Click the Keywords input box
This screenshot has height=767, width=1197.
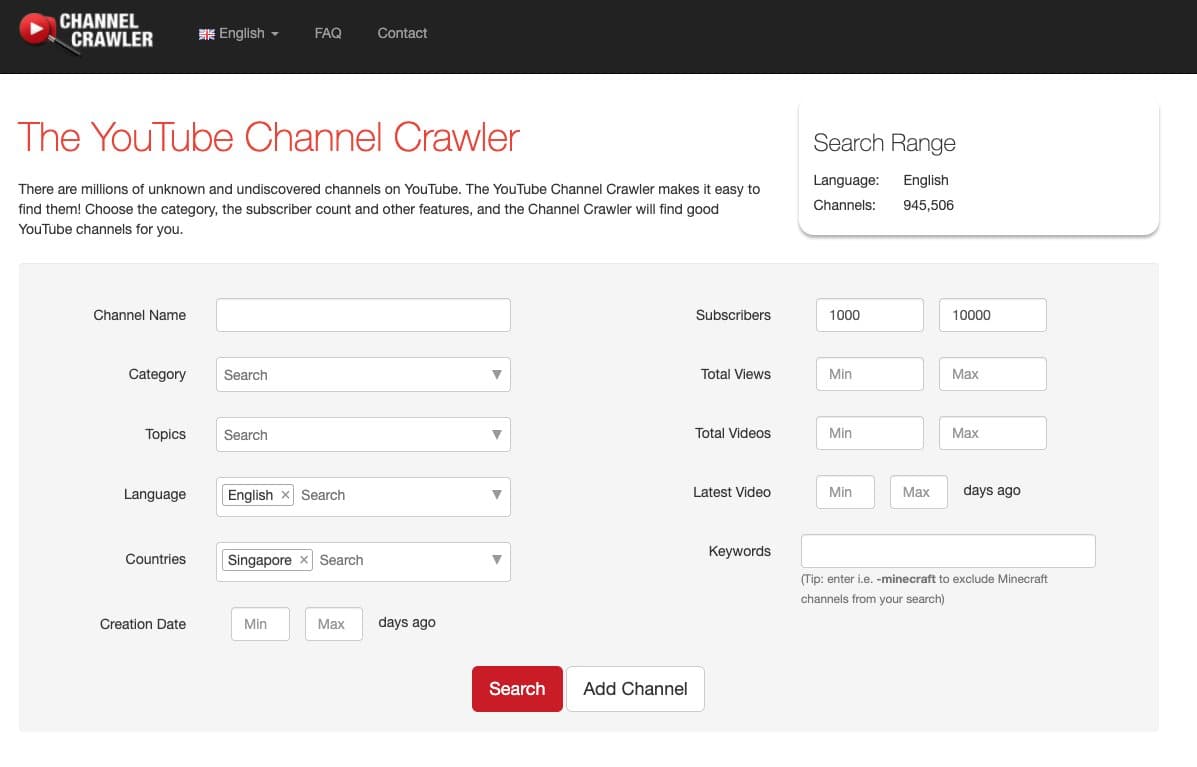(x=948, y=551)
